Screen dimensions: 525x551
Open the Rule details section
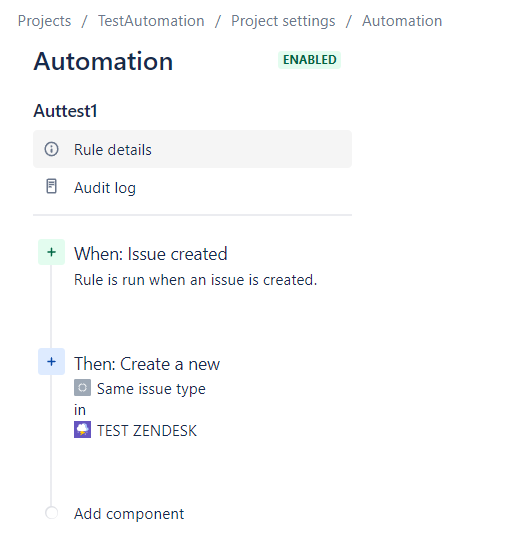pyautogui.click(x=192, y=149)
